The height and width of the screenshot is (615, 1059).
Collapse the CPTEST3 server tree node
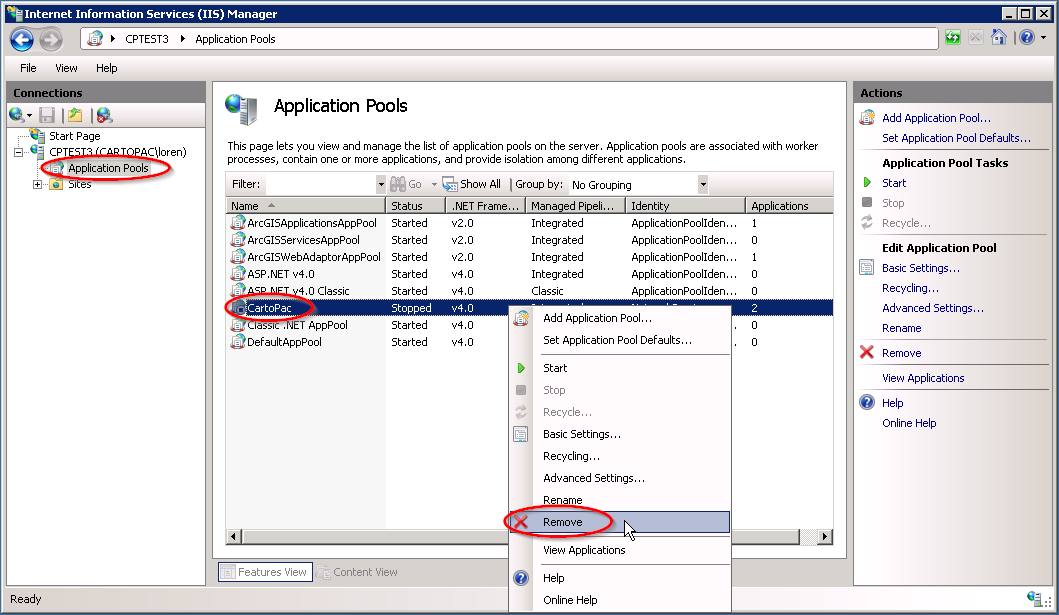pyautogui.click(x=19, y=152)
